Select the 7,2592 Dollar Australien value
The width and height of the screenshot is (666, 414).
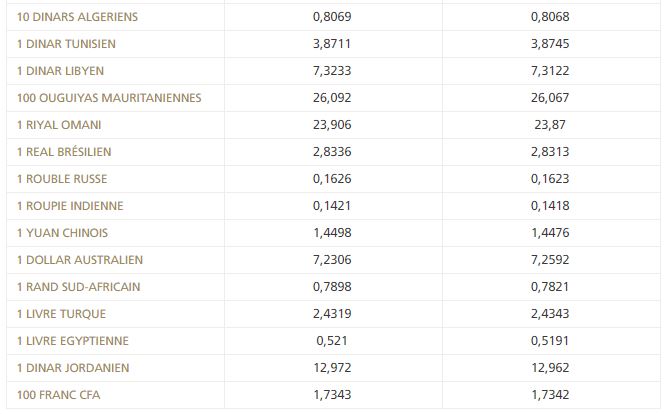click(553, 260)
